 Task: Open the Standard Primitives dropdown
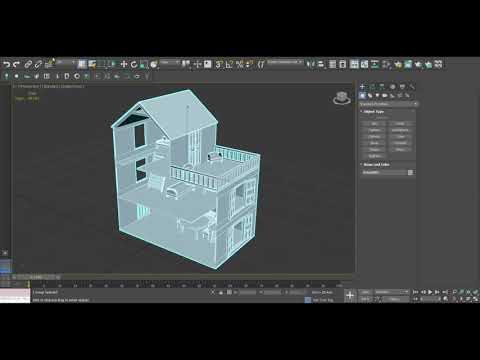click(388, 104)
